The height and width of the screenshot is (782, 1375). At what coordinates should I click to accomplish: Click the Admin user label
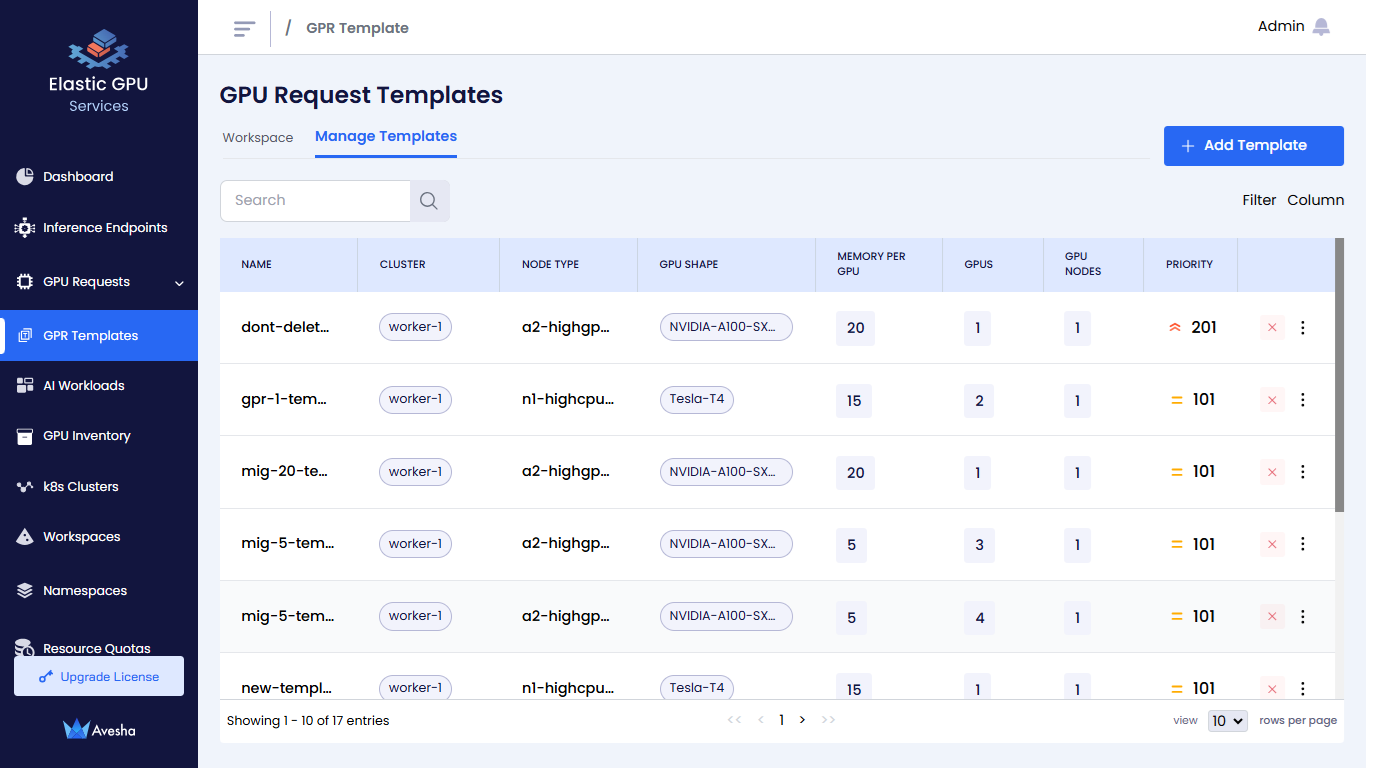click(1281, 27)
